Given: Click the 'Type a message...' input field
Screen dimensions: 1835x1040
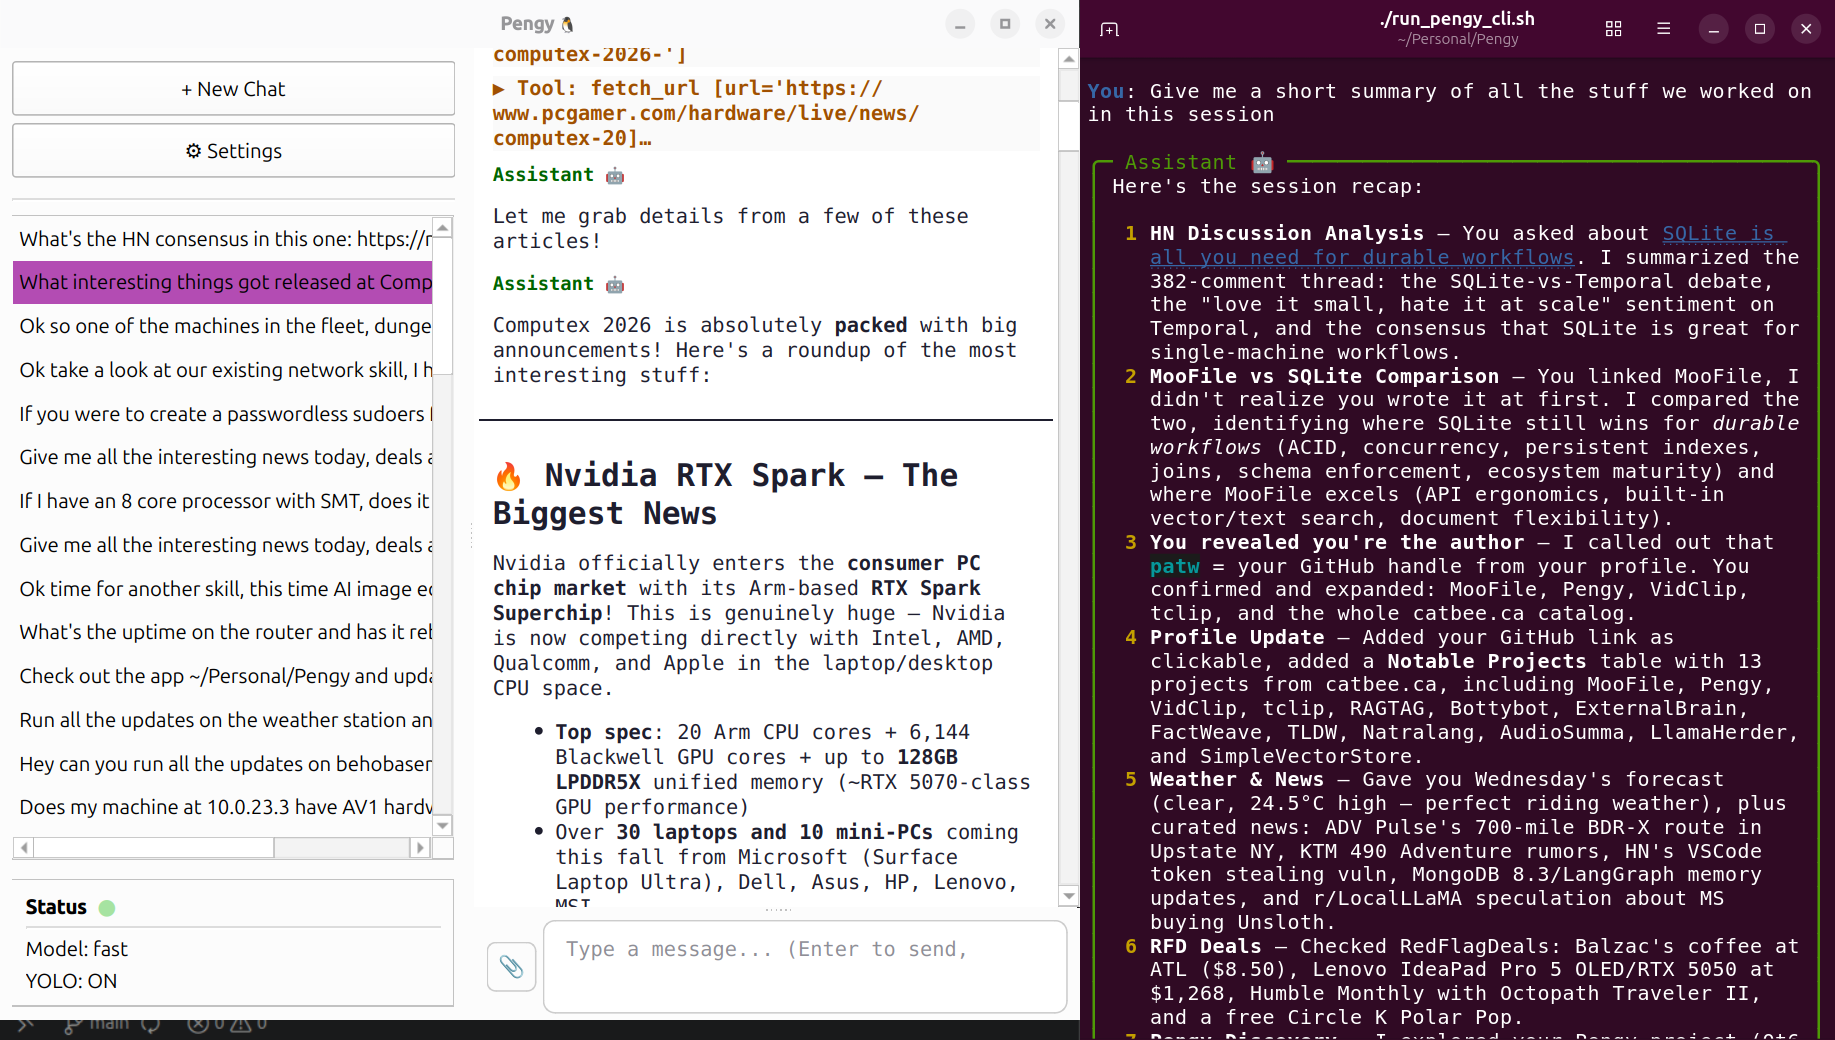Looking at the screenshot, I should click(x=805, y=966).
